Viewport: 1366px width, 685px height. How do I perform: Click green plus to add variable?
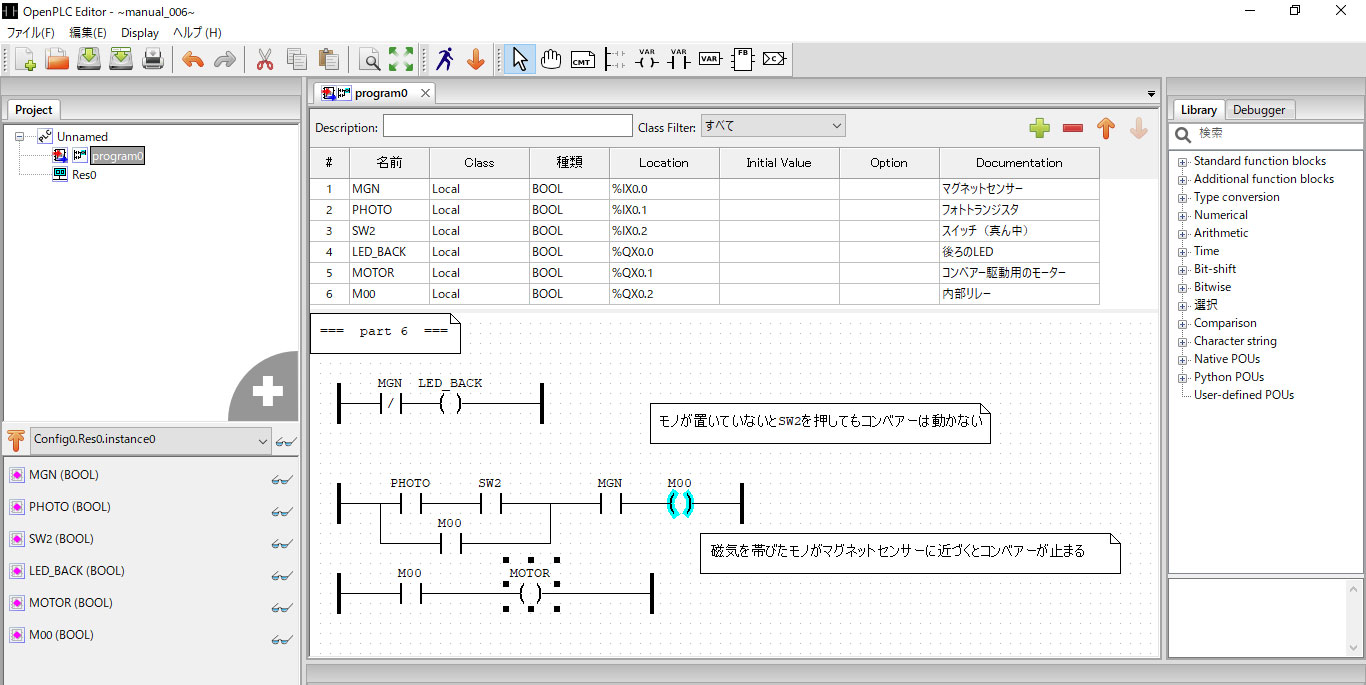pos(1040,128)
